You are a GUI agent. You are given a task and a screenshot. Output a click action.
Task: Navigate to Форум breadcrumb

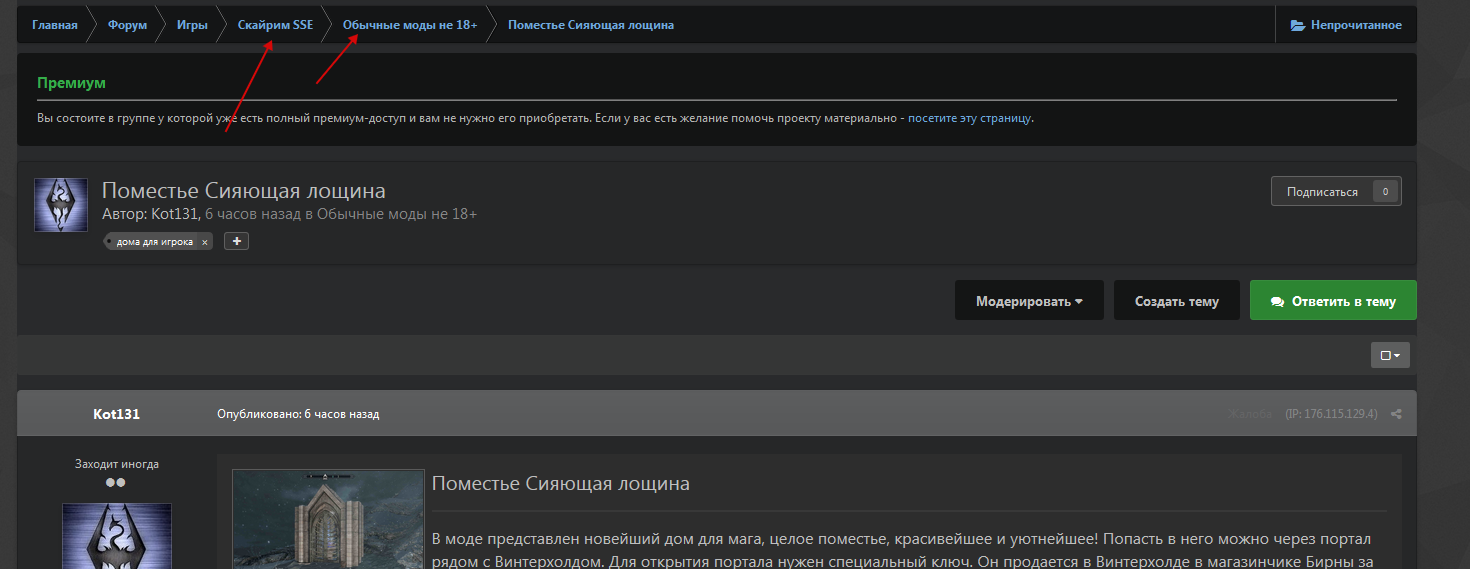[x=127, y=25]
